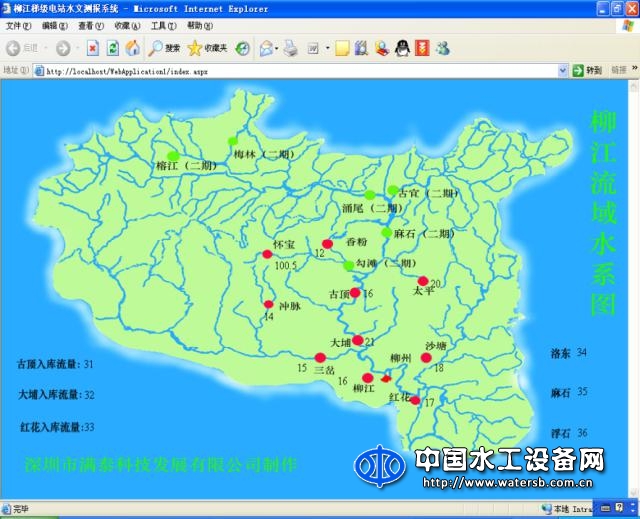Click the help question mark tray icon
Image resolution: width=640 pixels, height=519 pixels.
[x=619, y=507]
